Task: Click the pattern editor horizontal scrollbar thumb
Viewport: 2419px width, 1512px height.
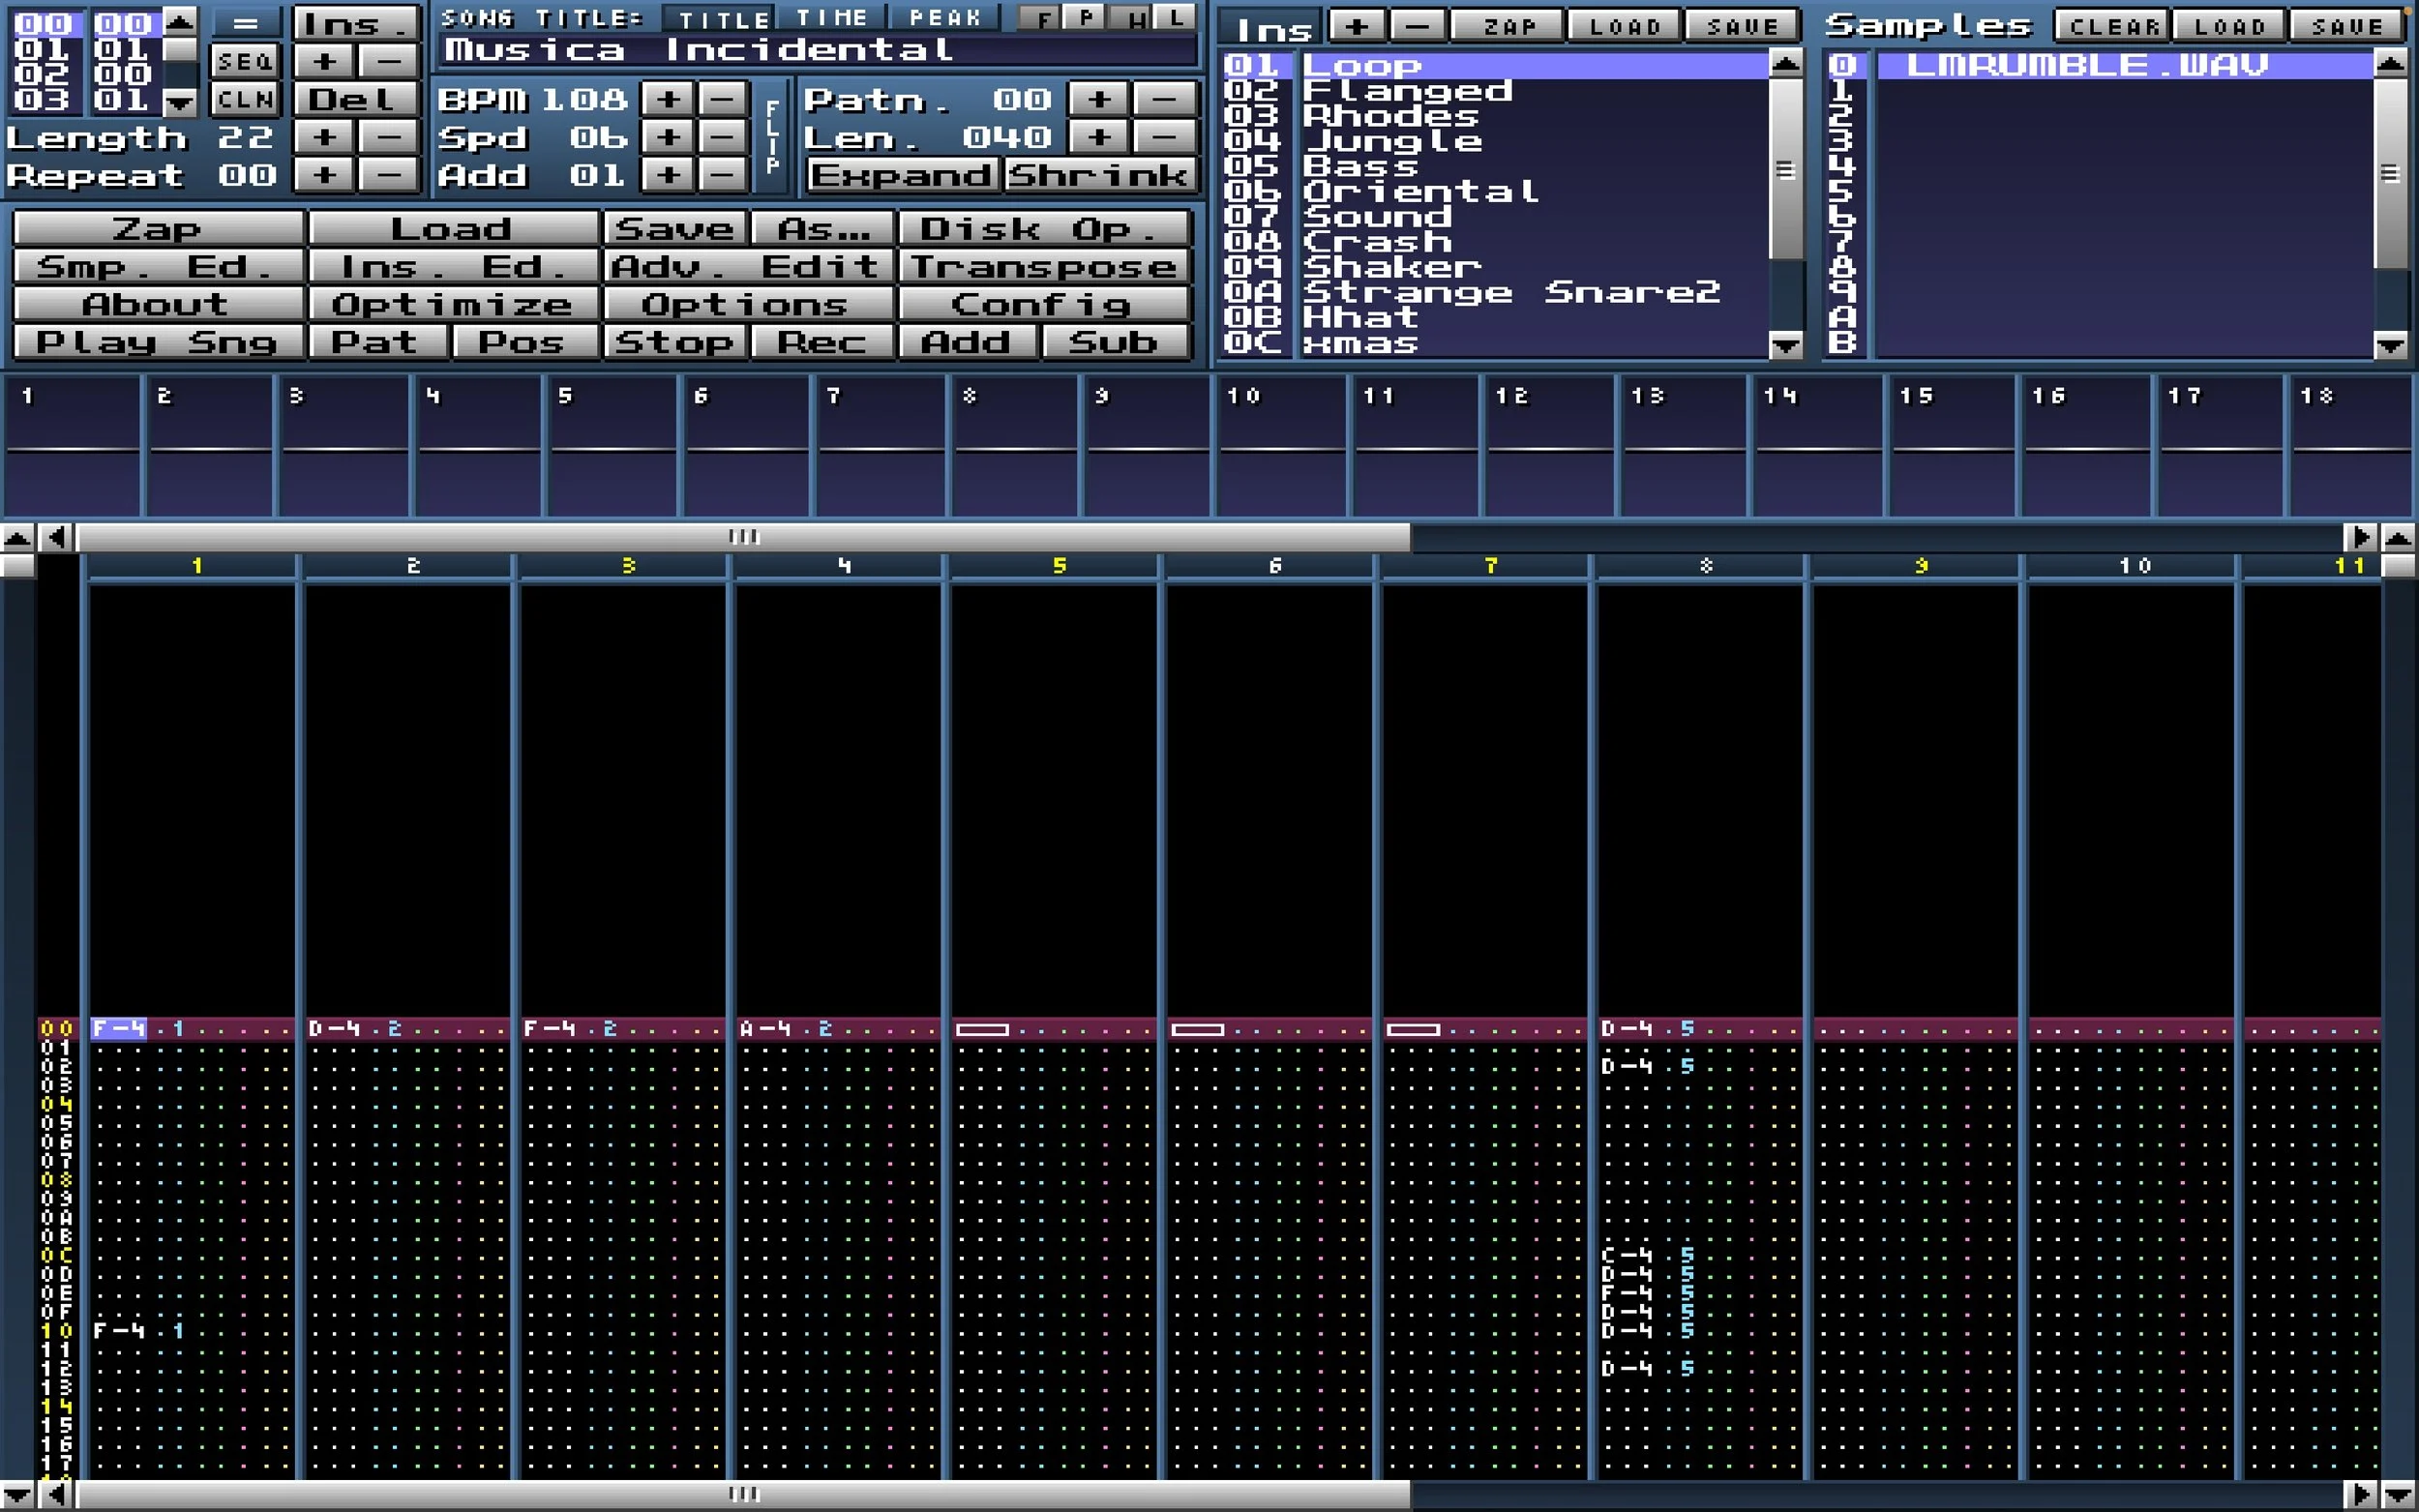Action: coord(743,1494)
